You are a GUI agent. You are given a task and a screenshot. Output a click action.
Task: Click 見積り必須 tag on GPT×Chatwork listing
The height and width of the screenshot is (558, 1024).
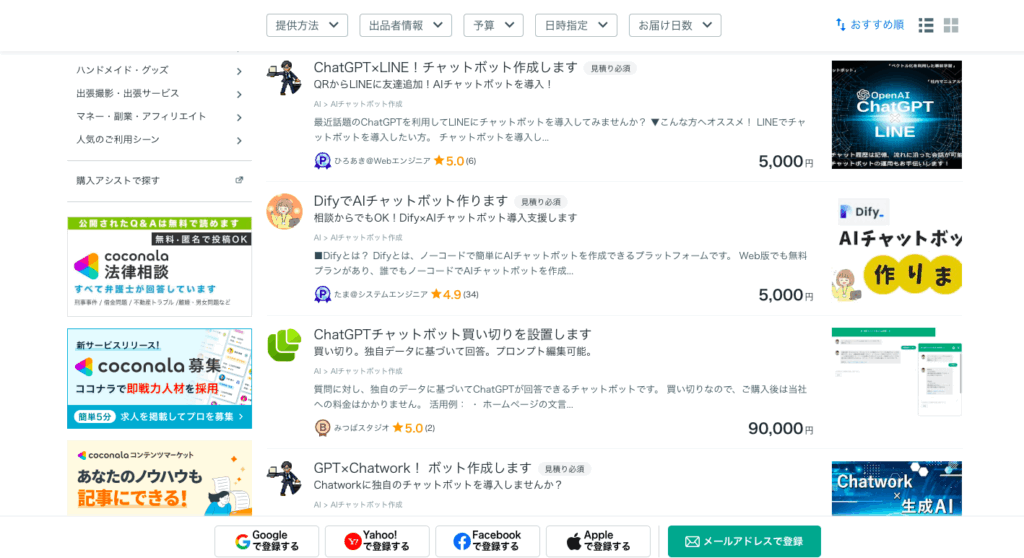point(564,469)
